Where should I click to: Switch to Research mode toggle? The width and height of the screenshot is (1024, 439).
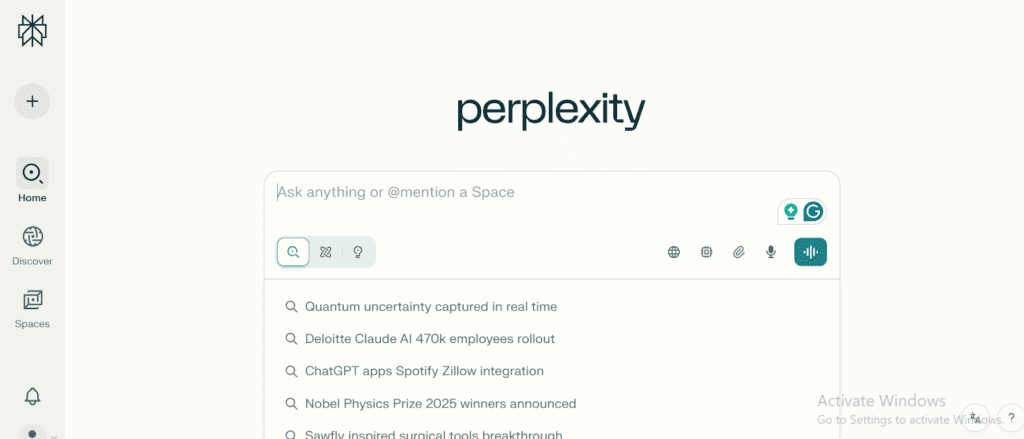tap(326, 252)
